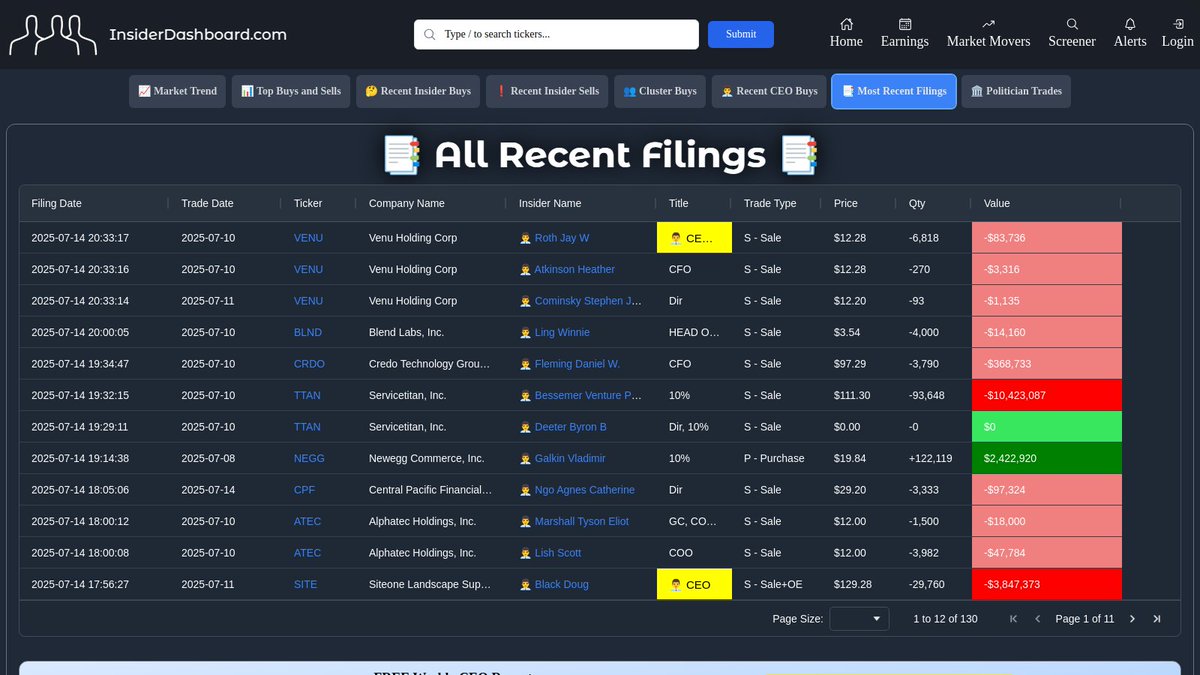
Task: Open the Home icon in navigation
Action: tap(846, 24)
